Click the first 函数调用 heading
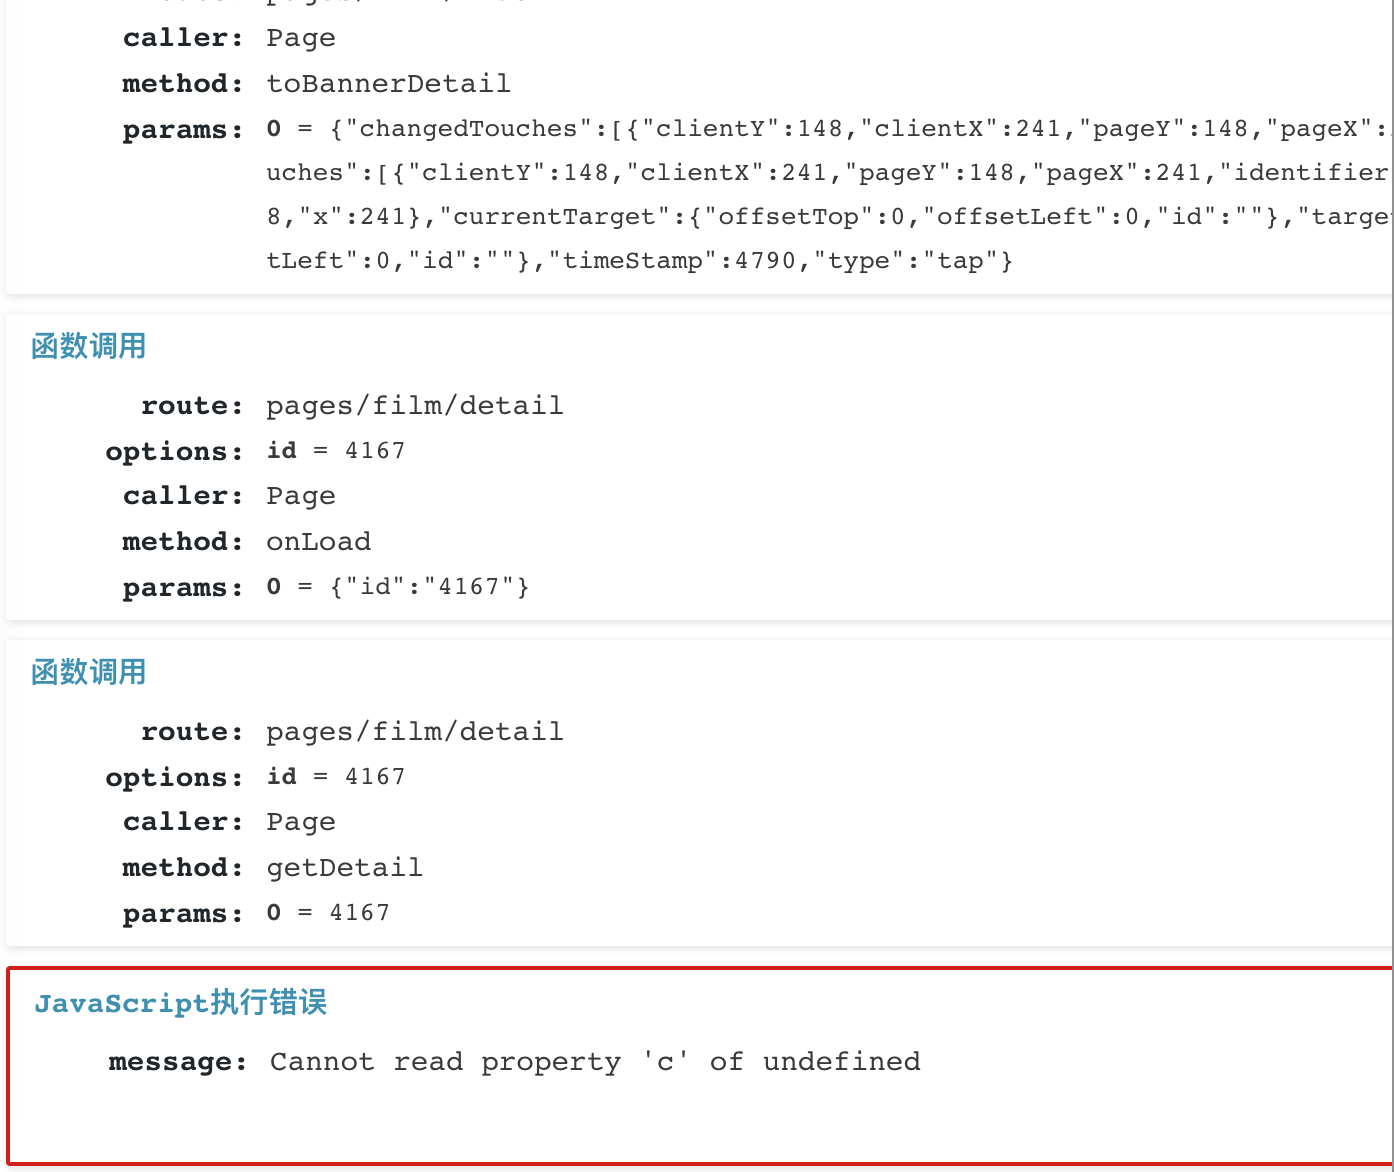Screen dimensions: 1394x1172 tap(89, 346)
